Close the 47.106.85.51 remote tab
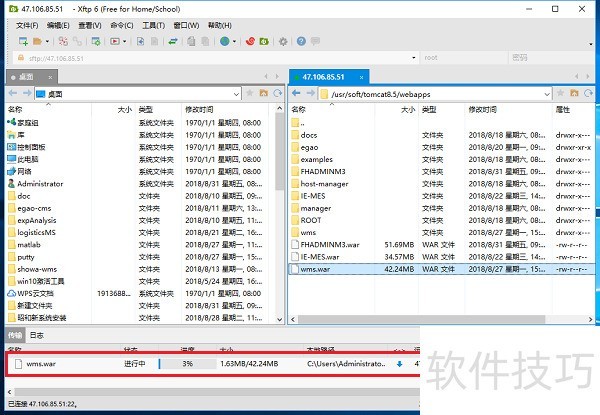Image resolution: width=600 pixels, height=415 pixels. tap(361, 77)
